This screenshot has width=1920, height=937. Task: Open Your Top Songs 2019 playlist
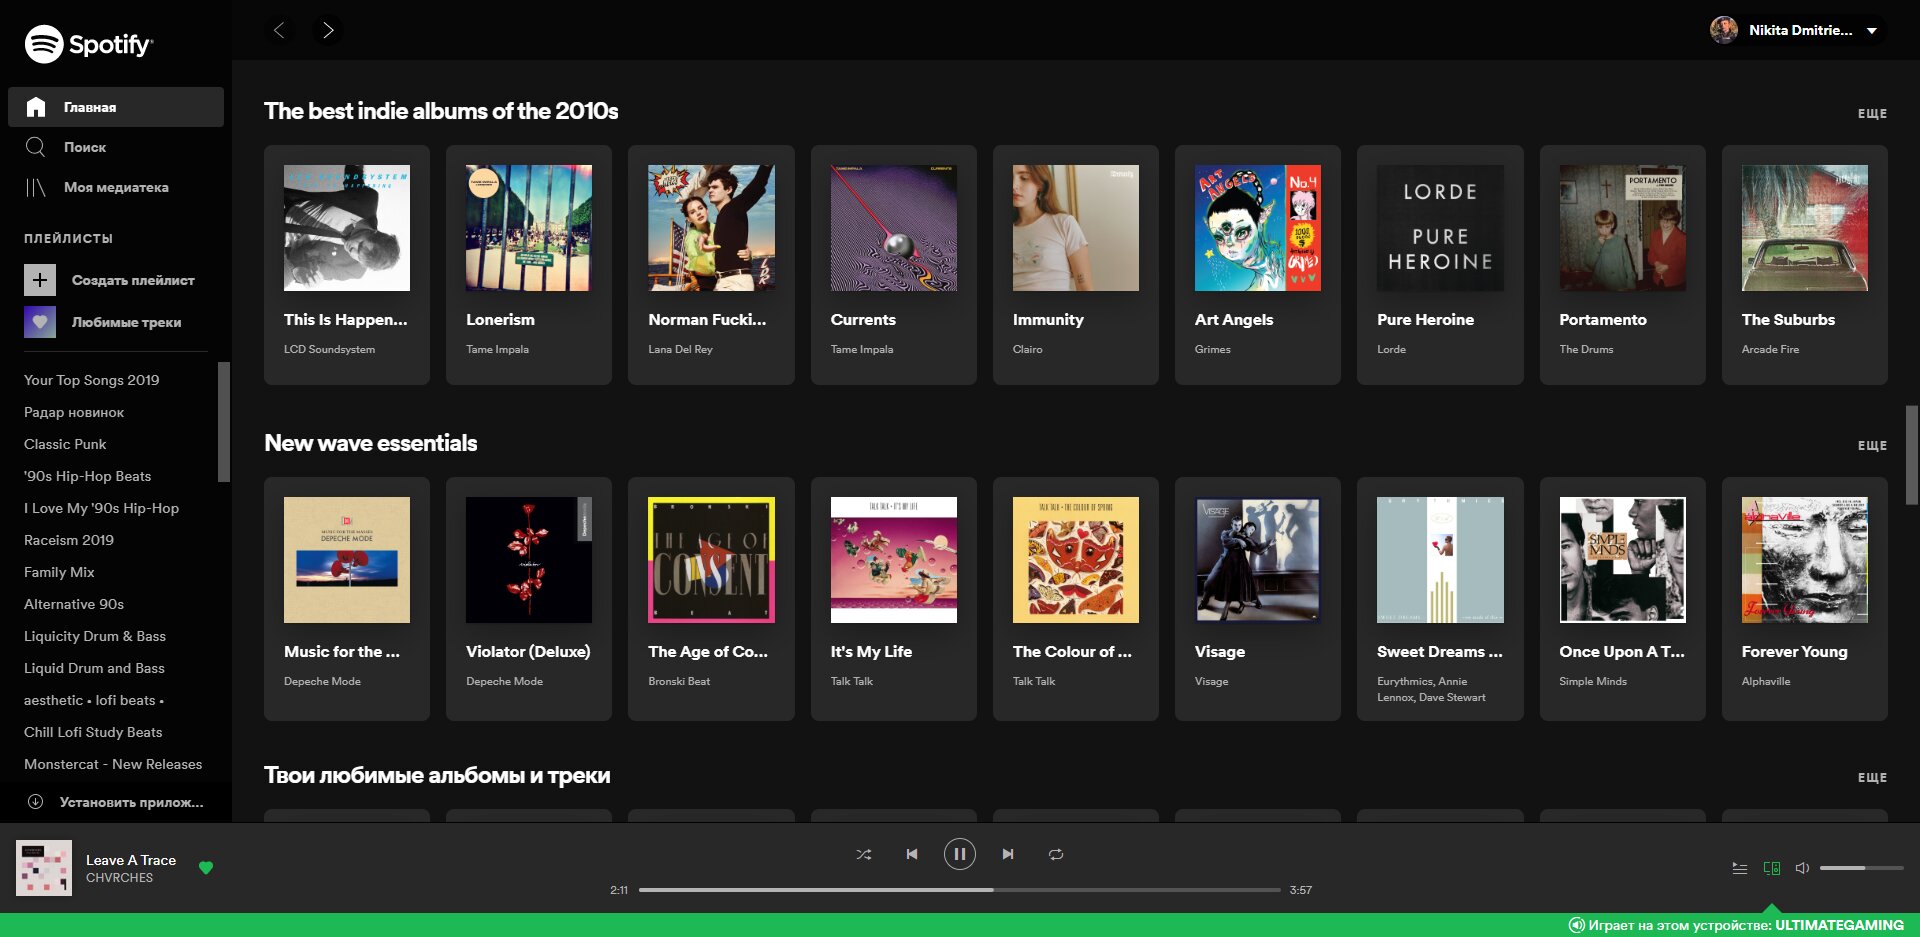point(91,380)
